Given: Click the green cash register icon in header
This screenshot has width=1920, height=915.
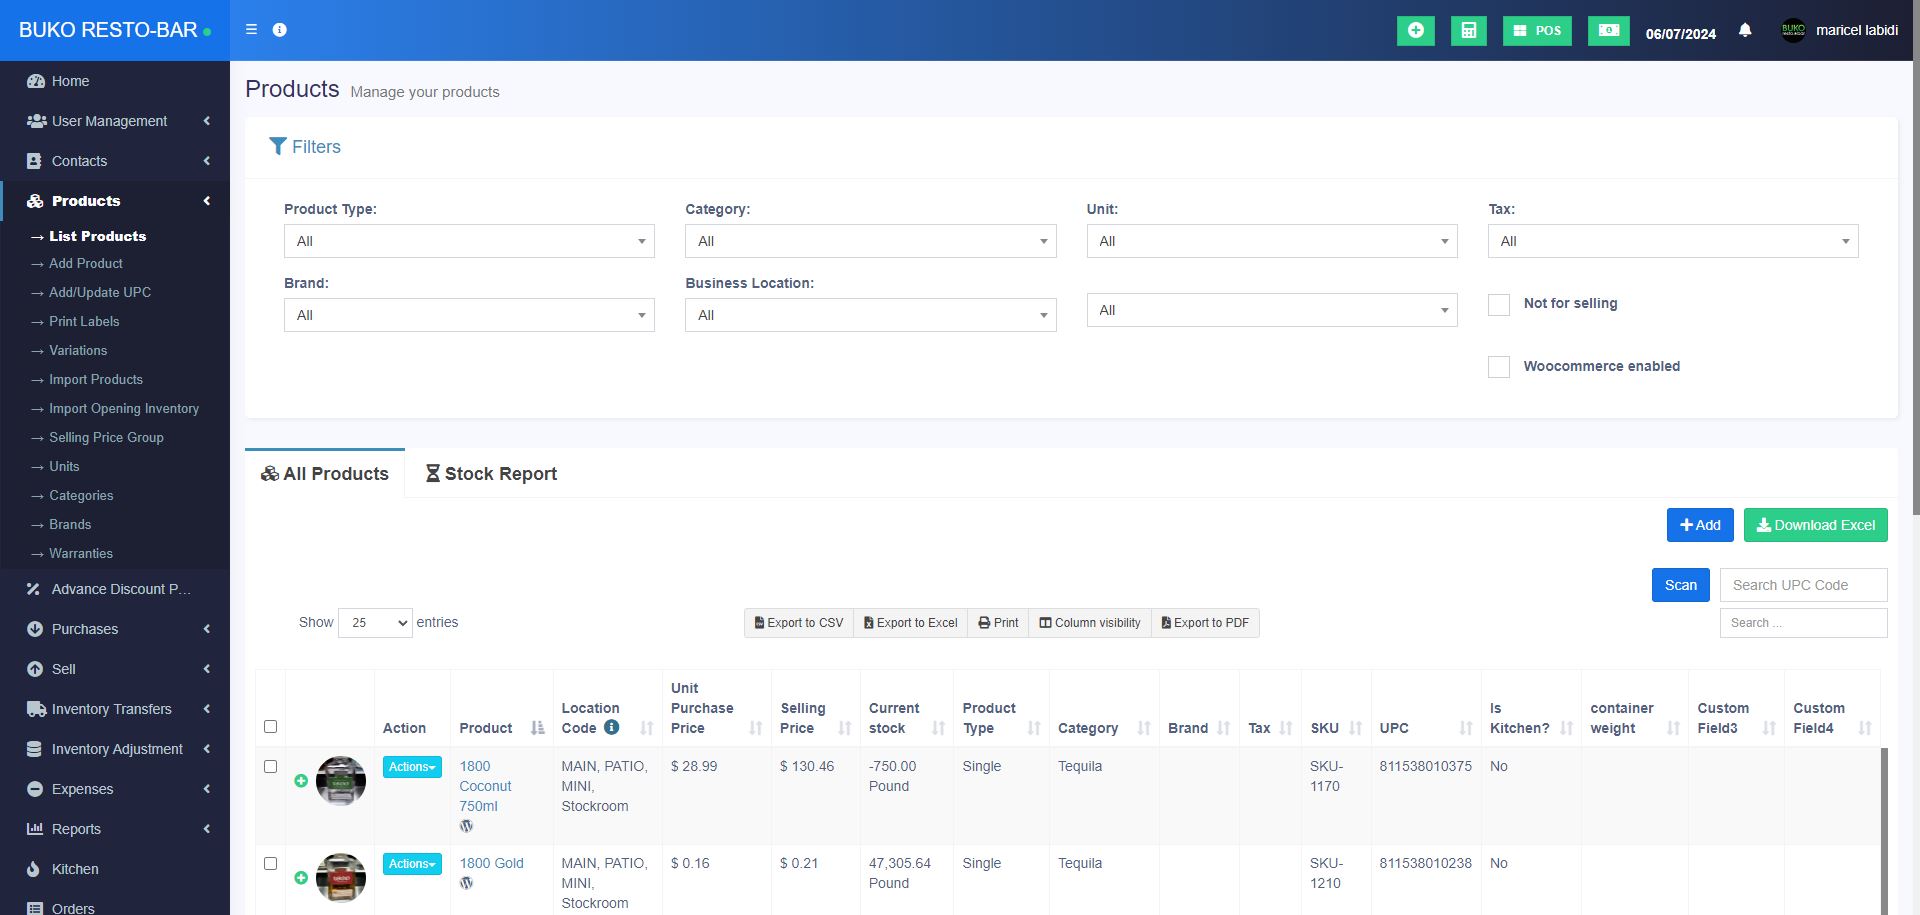Looking at the screenshot, I should [1608, 31].
